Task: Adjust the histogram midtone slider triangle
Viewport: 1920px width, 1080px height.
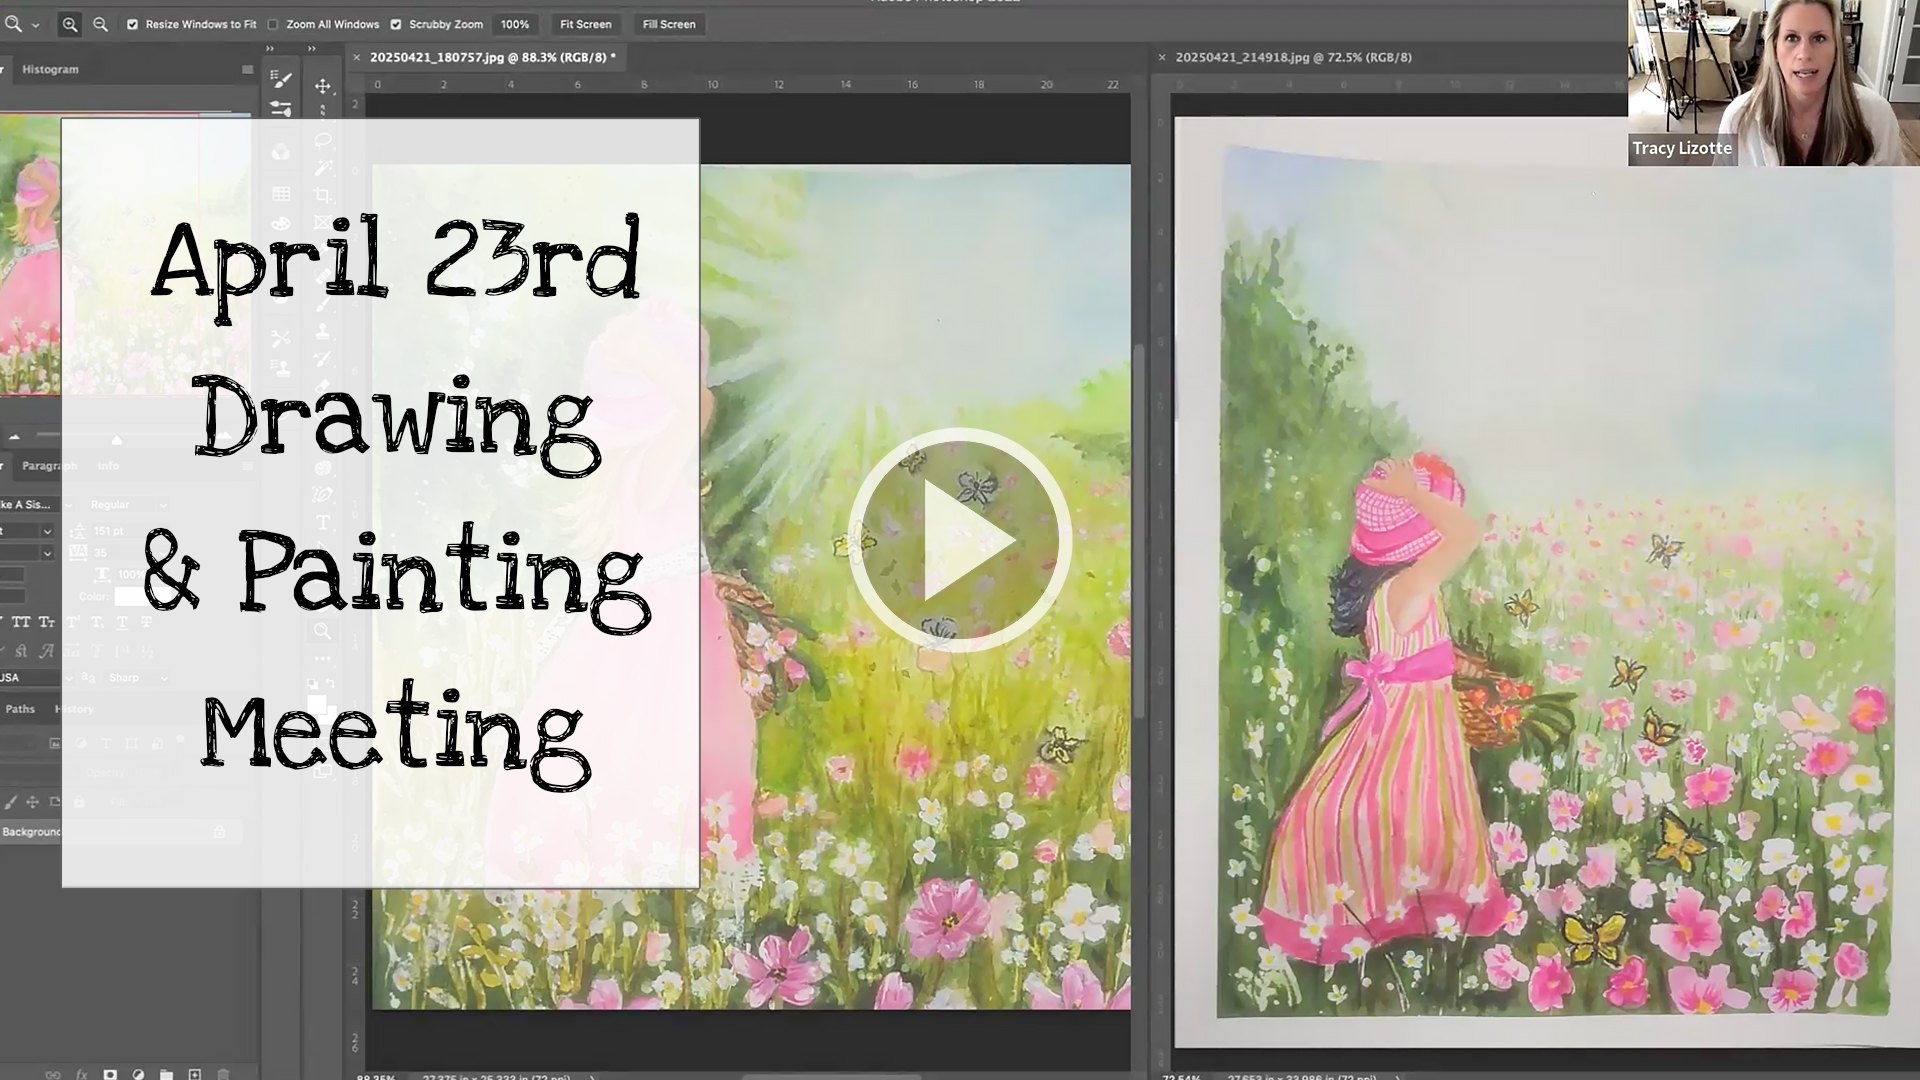Action: 116,439
